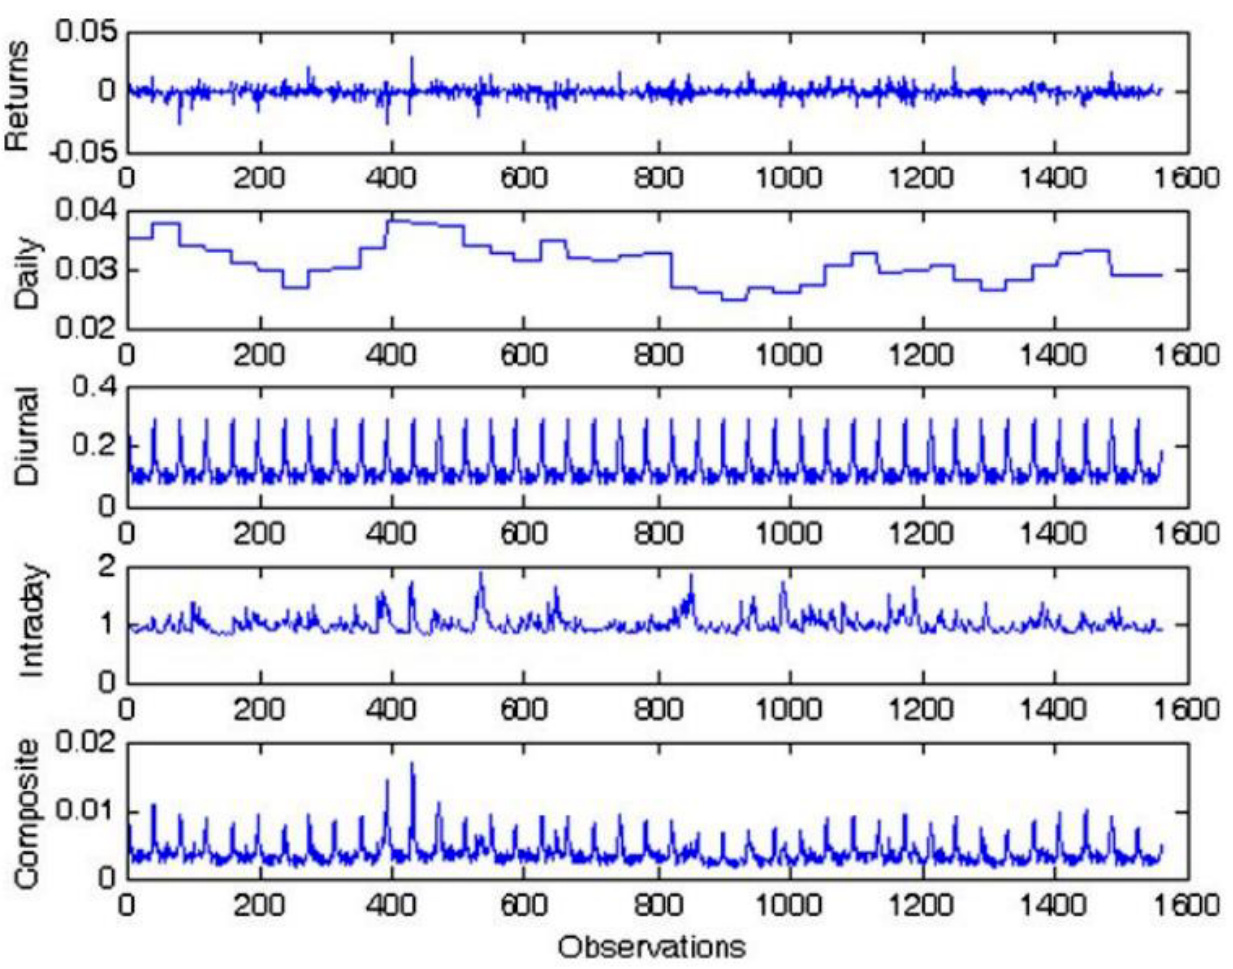Click the 800 x-tick beneath the Returns plot
Viewport: 1233px width, 969px height.
657,179
